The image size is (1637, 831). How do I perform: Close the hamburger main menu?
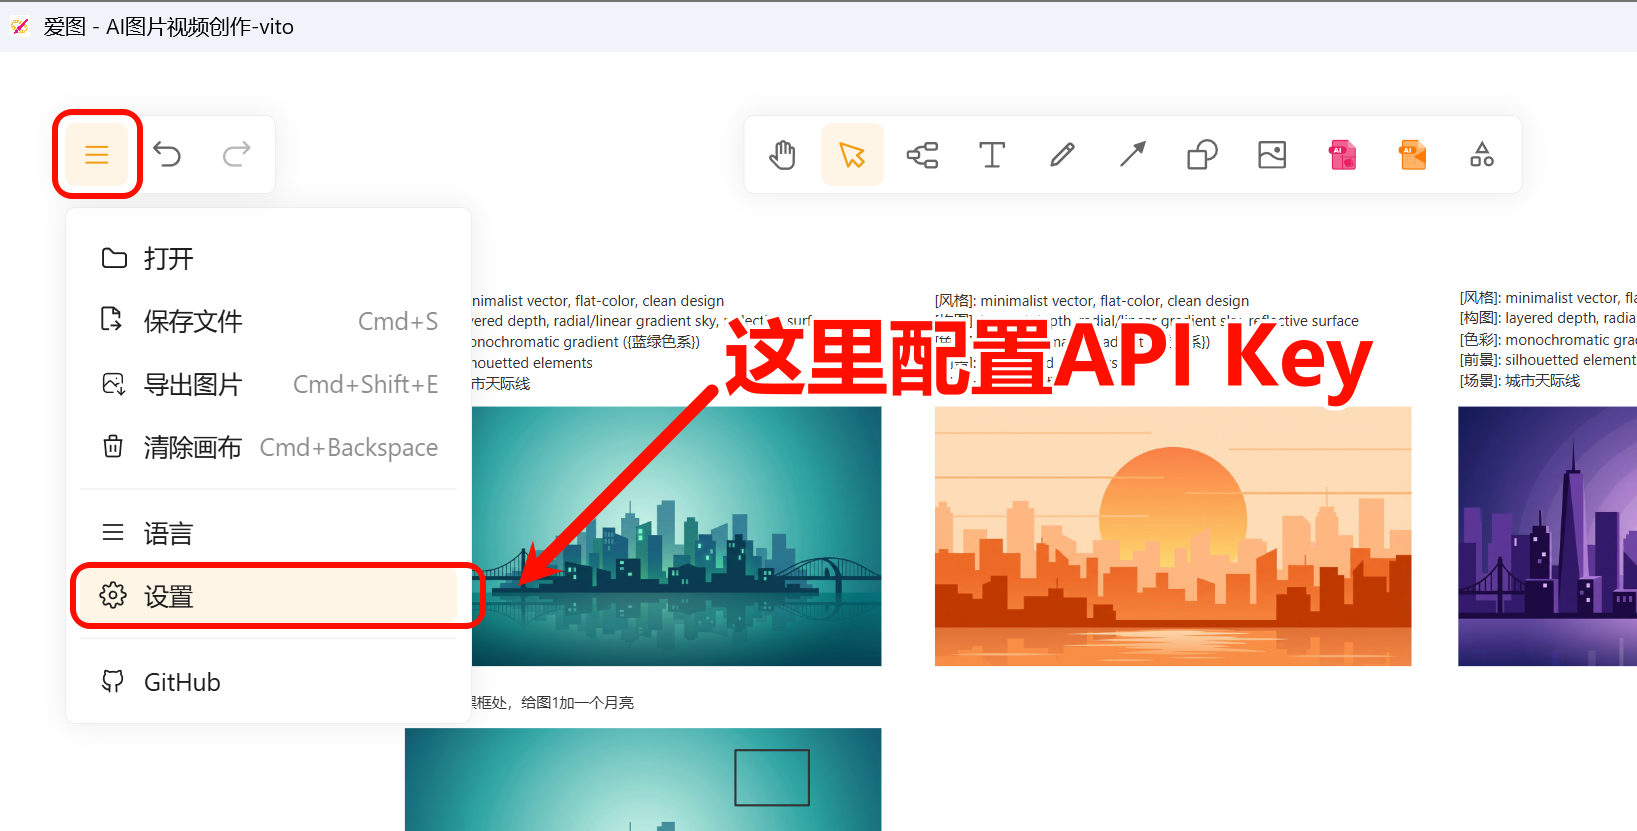click(97, 155)
